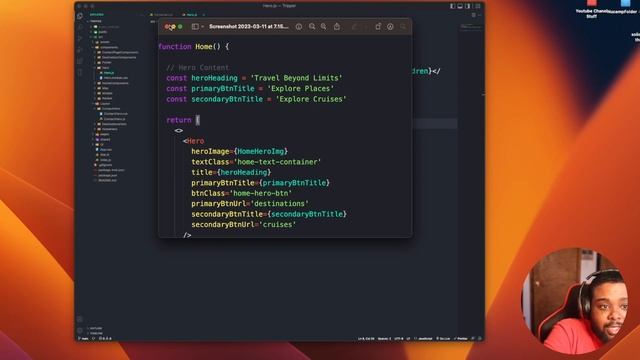Open Customize Layout icon in VS Code title bar
Viewport: 640px width, 360px height.
[478, 6]
